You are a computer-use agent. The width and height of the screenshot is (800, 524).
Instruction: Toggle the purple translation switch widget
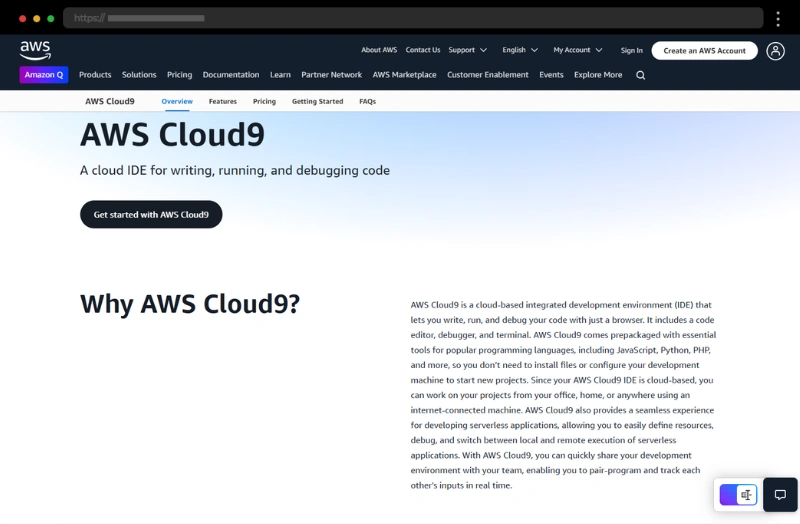point(738,494)
